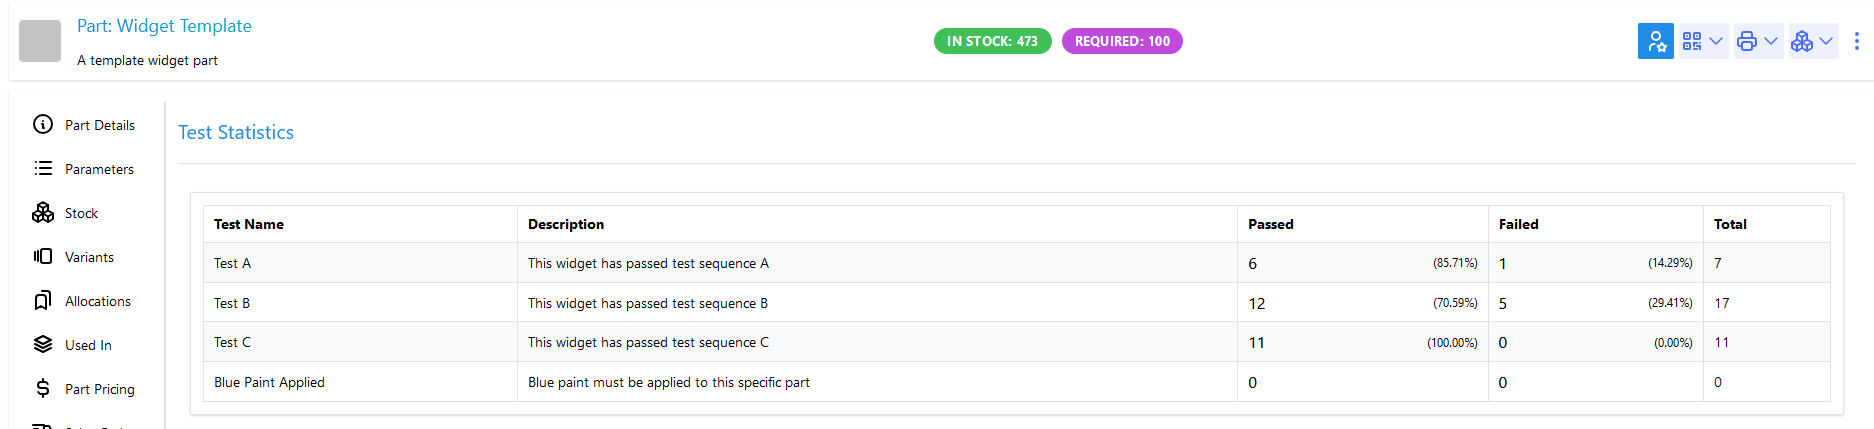Click the green IN STOCK: 473 badge
This screenshot has width=1874, height=429.
pos(992,41)
